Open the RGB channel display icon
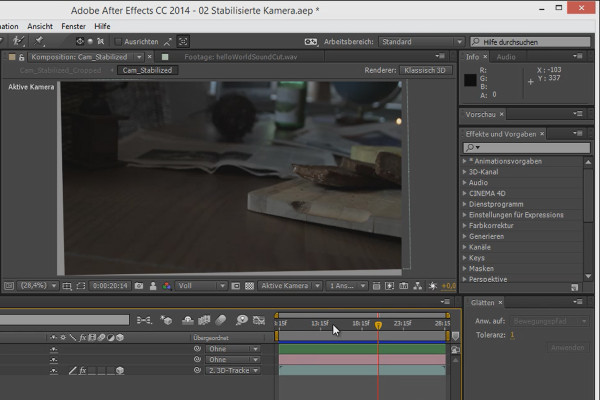600x400 pixels. point(166,286)
